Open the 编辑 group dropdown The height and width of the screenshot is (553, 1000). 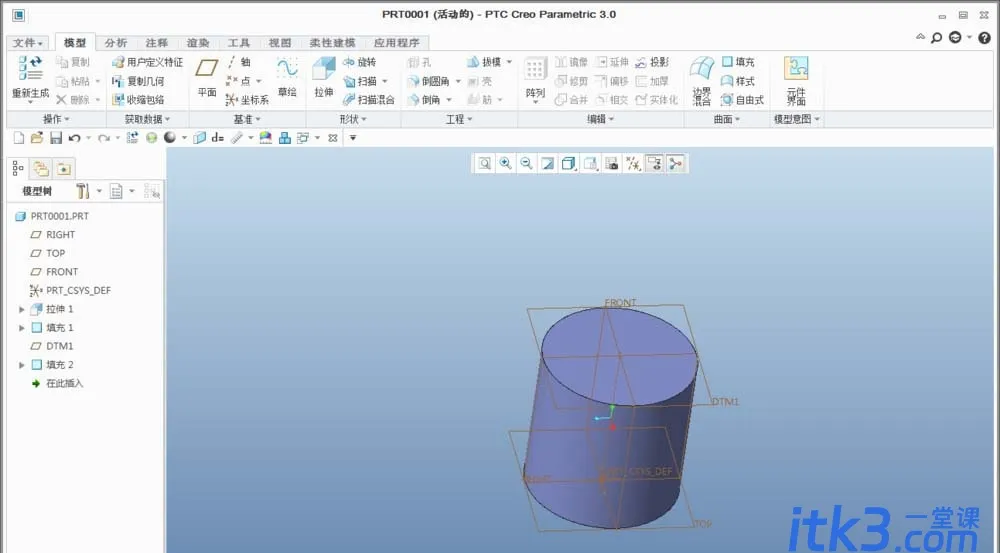point(601,119)
